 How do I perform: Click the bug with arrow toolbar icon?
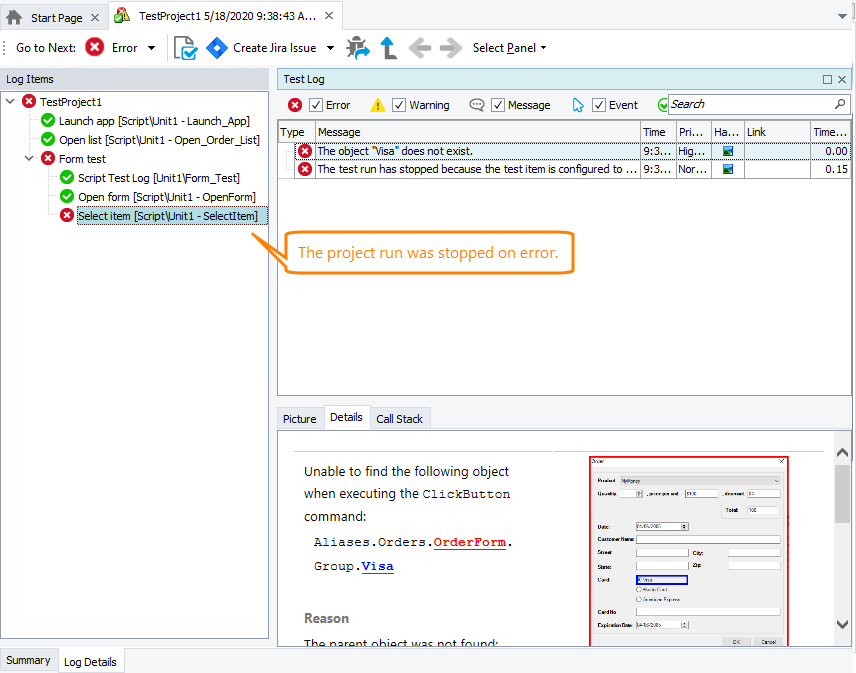[x=357, y=48]
